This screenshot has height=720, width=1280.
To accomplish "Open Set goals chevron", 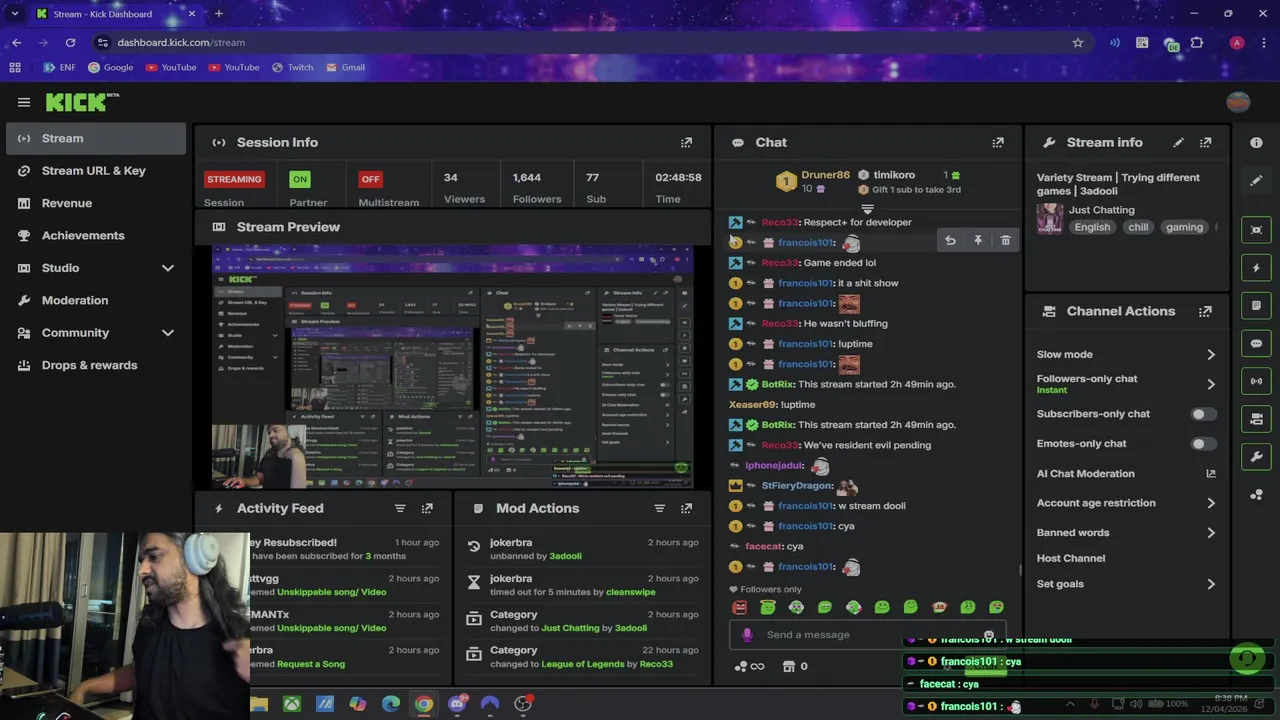I will (1211, 584).
